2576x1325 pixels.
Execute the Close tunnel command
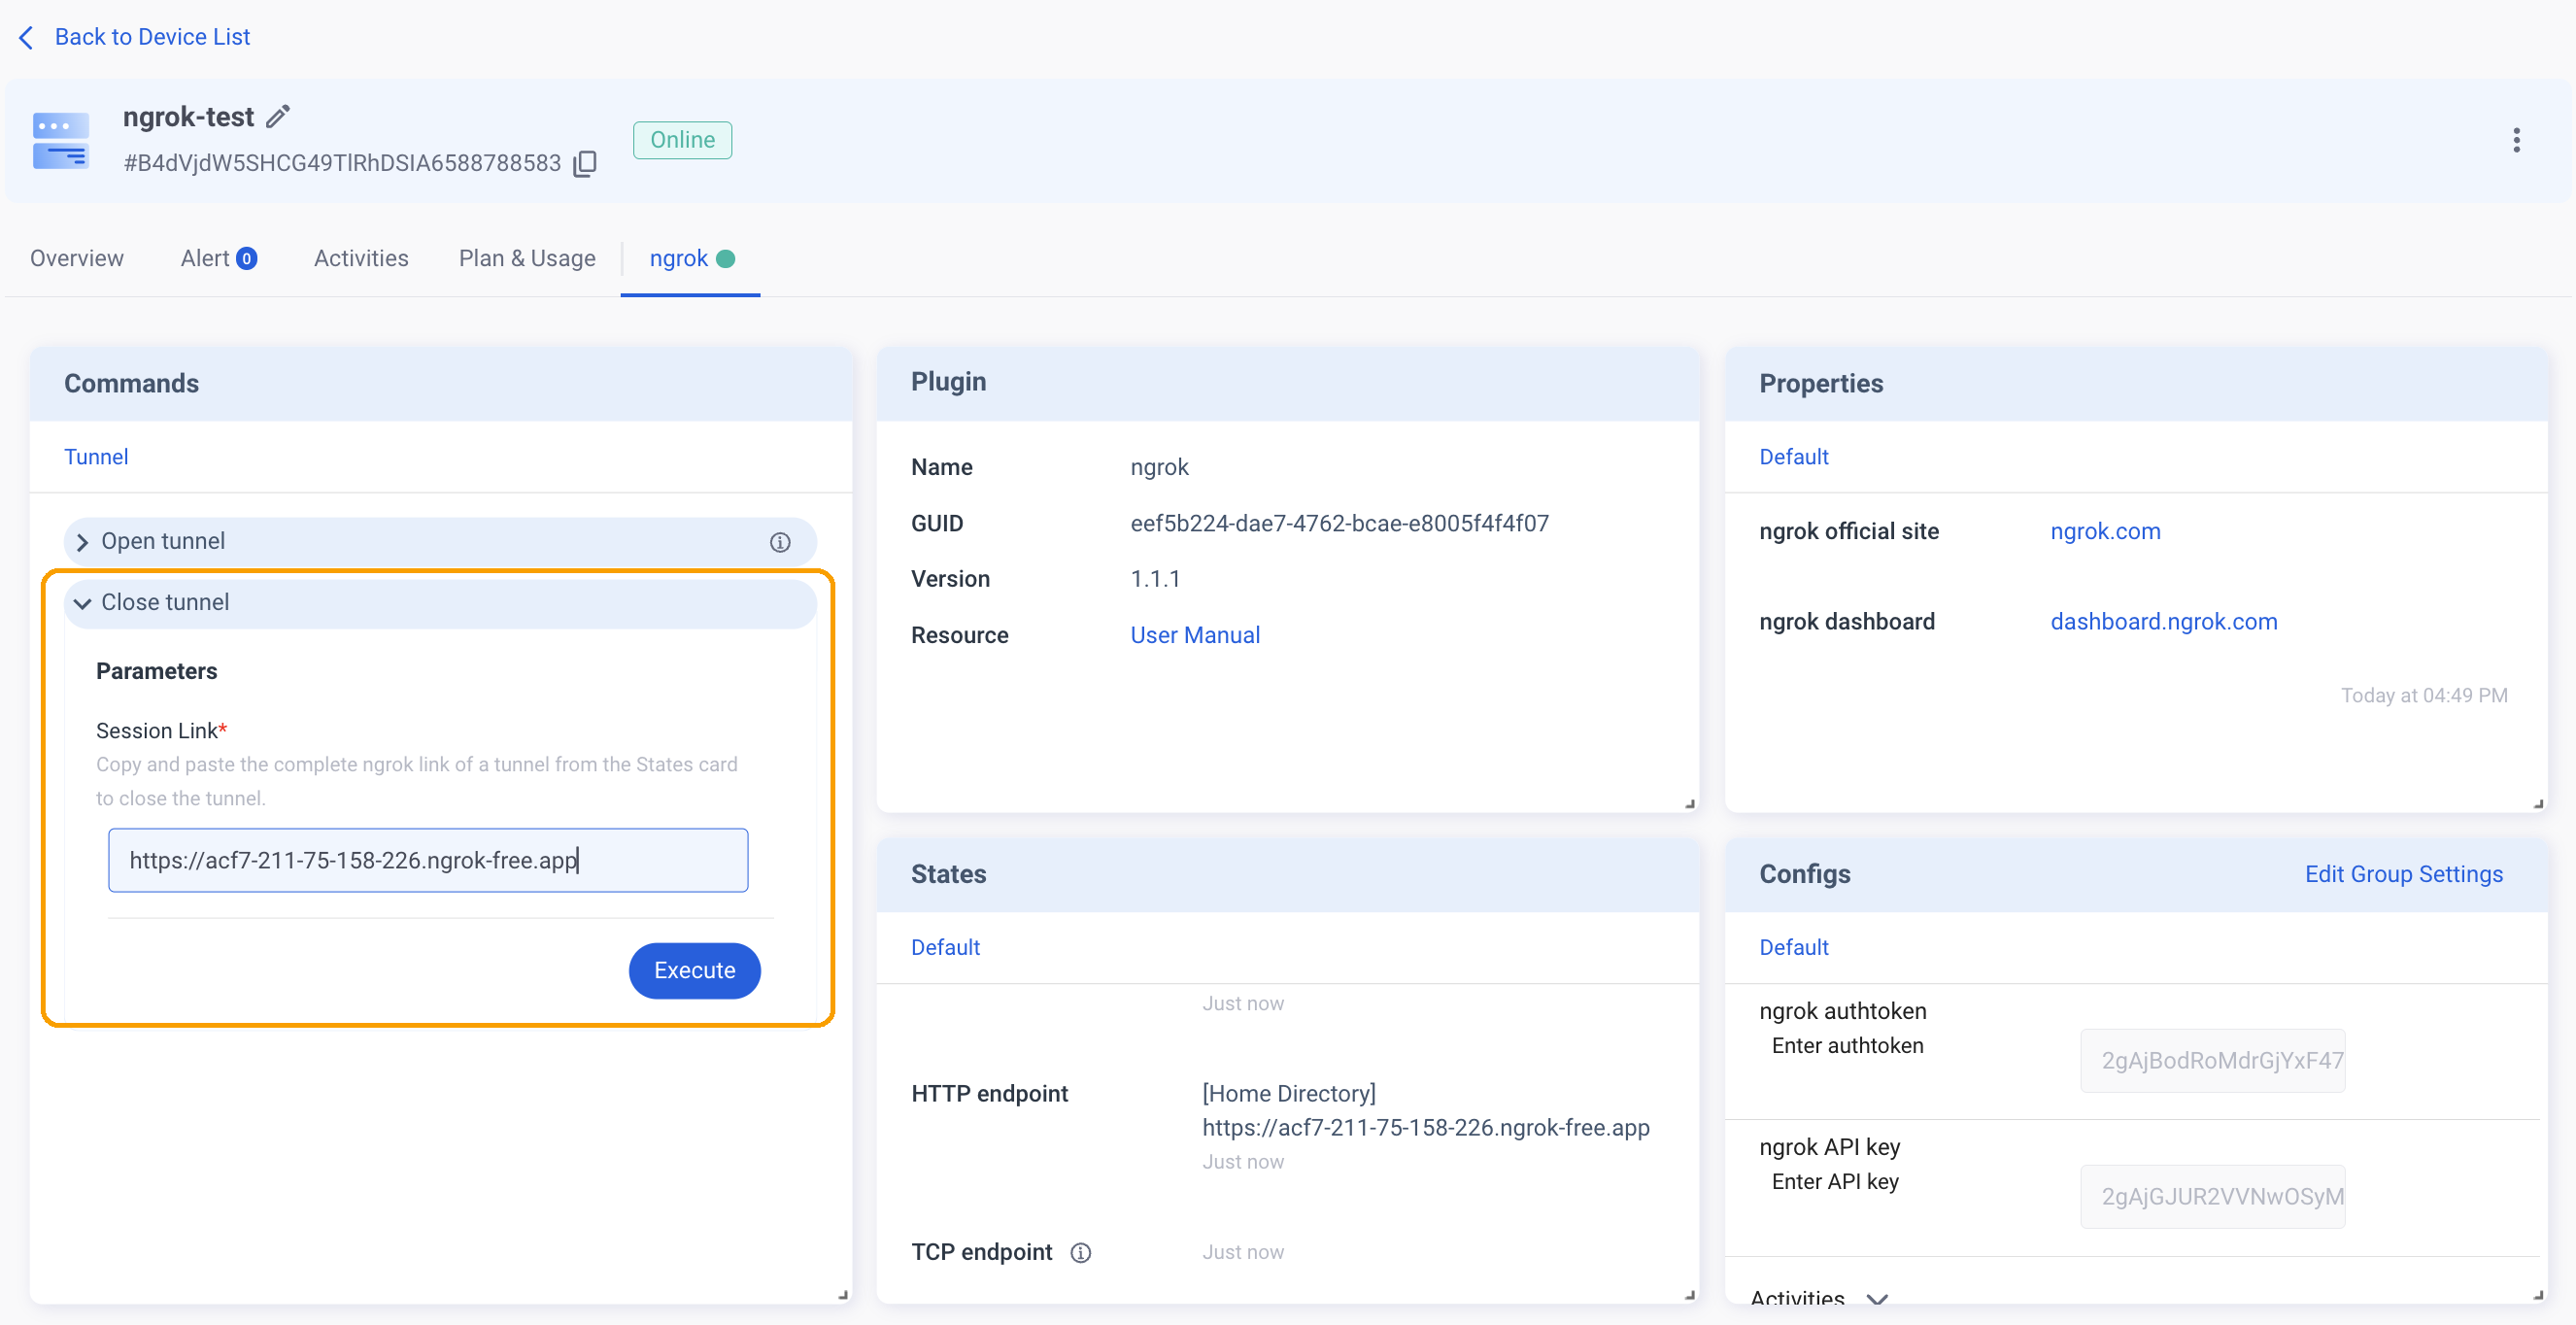coord(694,970)
